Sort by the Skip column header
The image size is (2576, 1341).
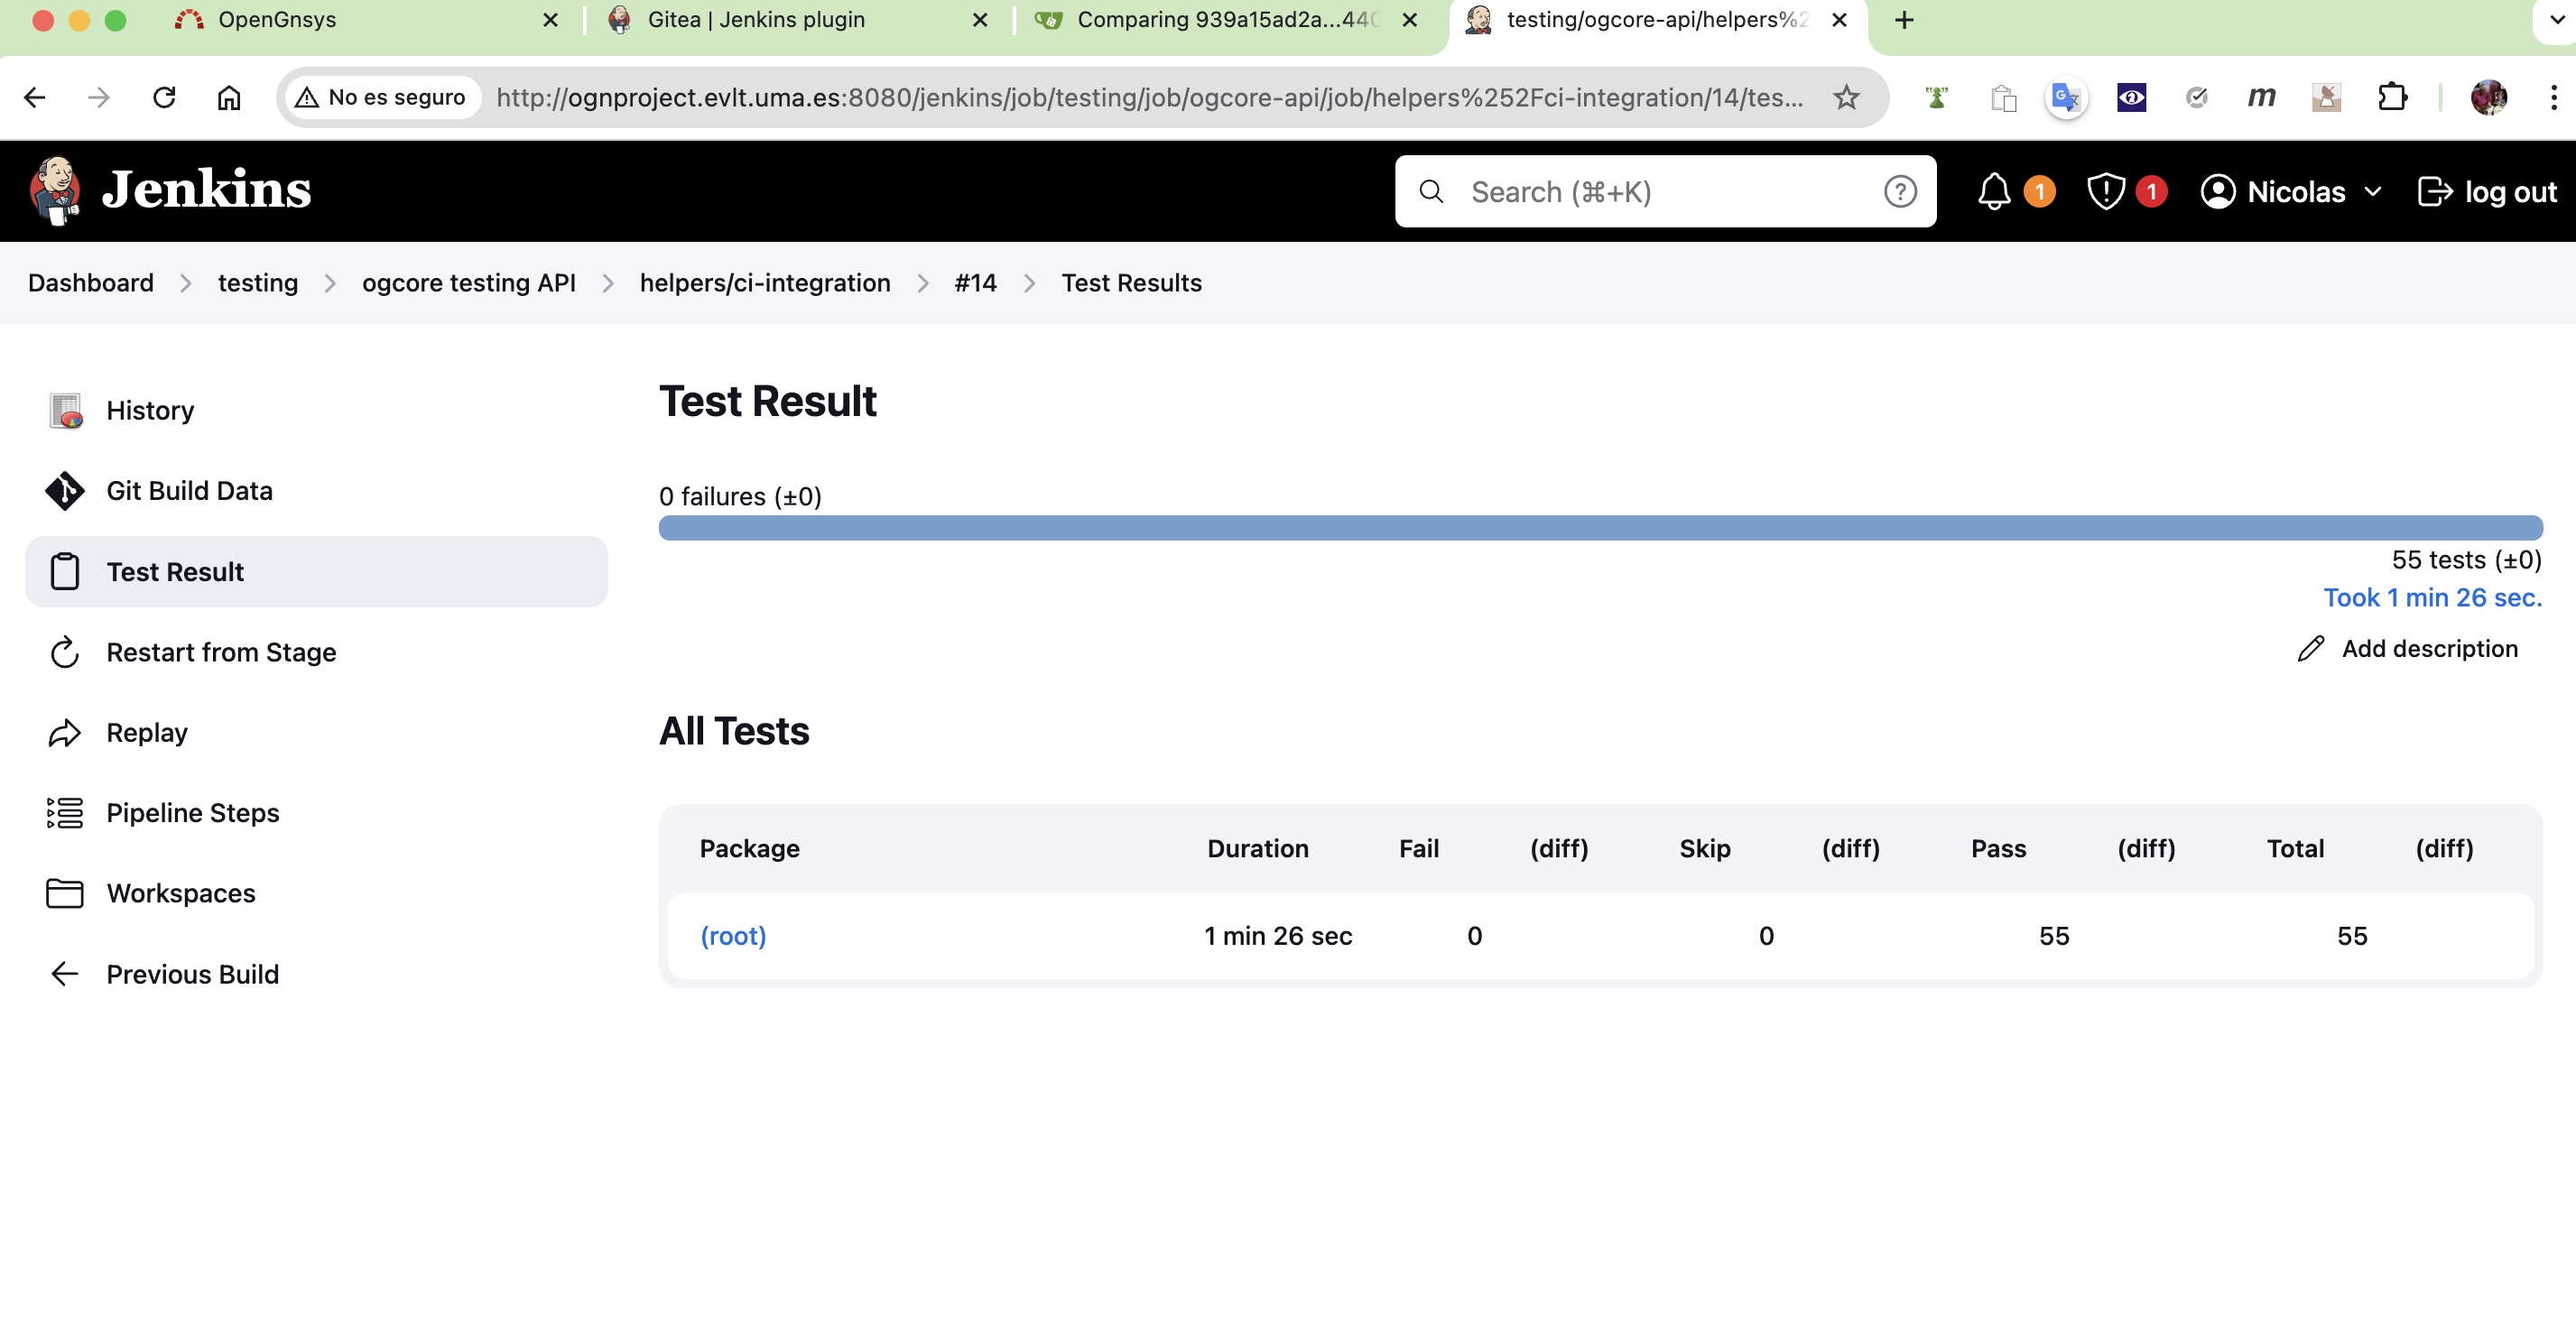(x=1705, y=849)
